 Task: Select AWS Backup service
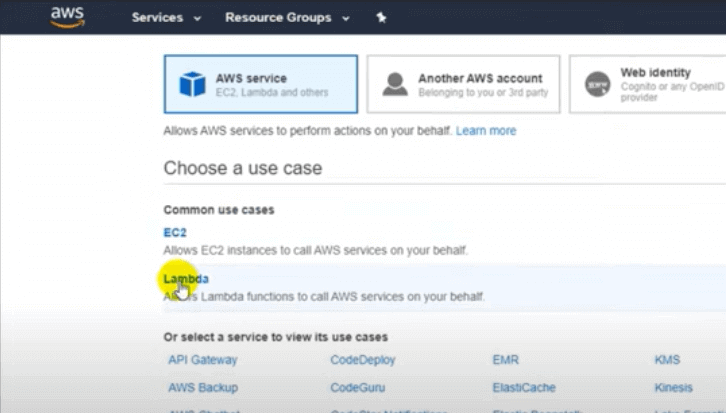tap(203, 388)
